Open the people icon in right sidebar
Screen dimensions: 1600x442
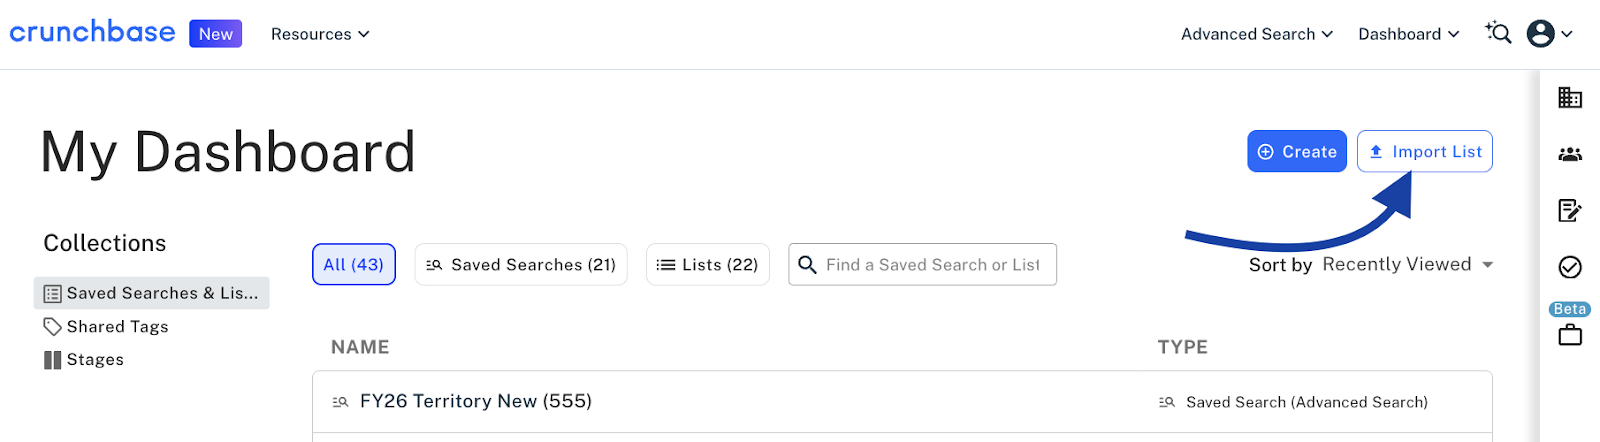click(1570, 154)
